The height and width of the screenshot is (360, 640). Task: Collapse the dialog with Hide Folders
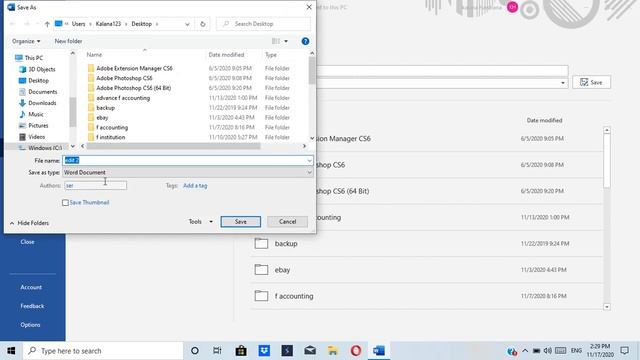29,223
